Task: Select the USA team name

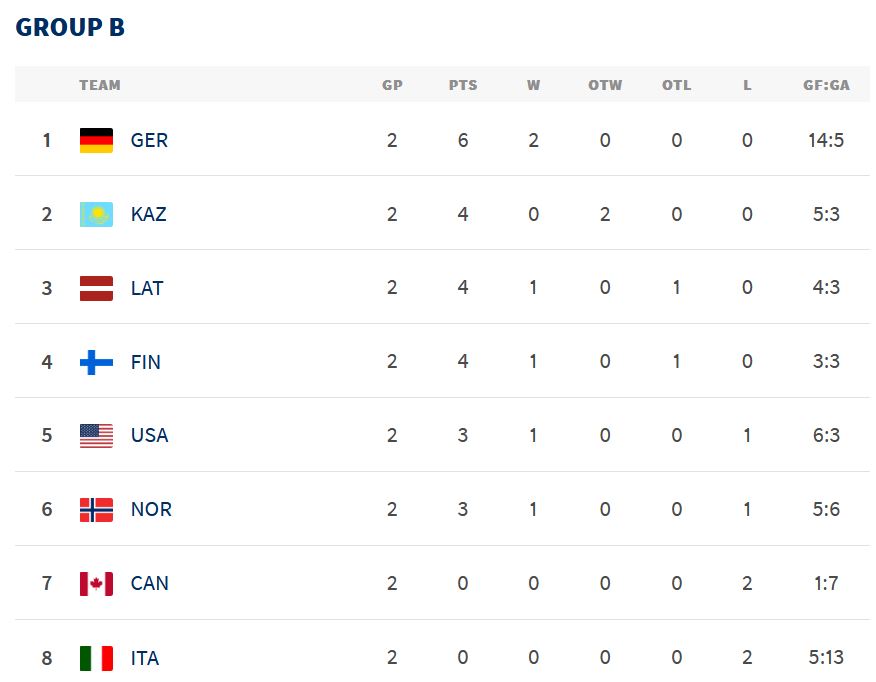Action: (149, 436)
